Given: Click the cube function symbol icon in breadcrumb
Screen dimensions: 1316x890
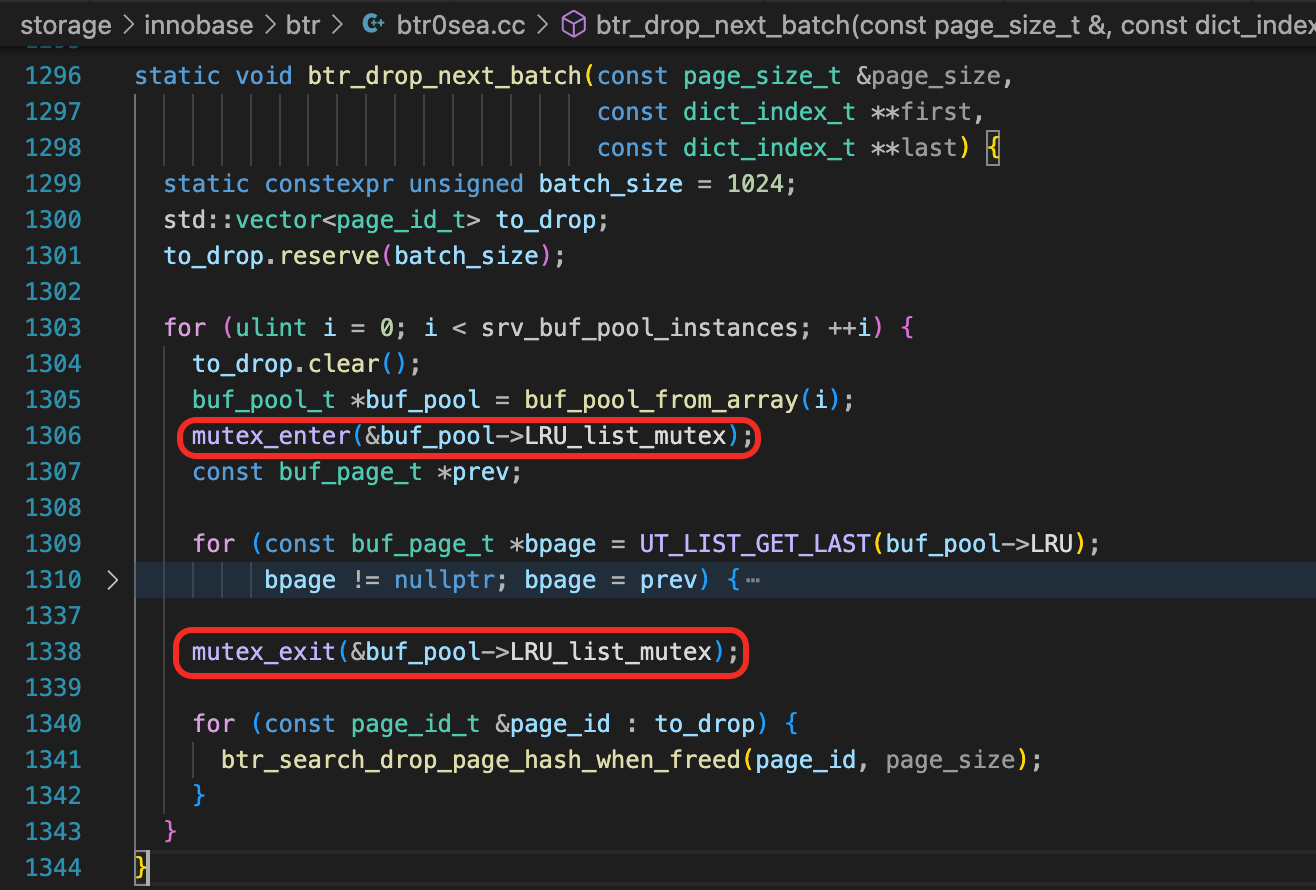Looking at the screenshot, I should (574, 25).
